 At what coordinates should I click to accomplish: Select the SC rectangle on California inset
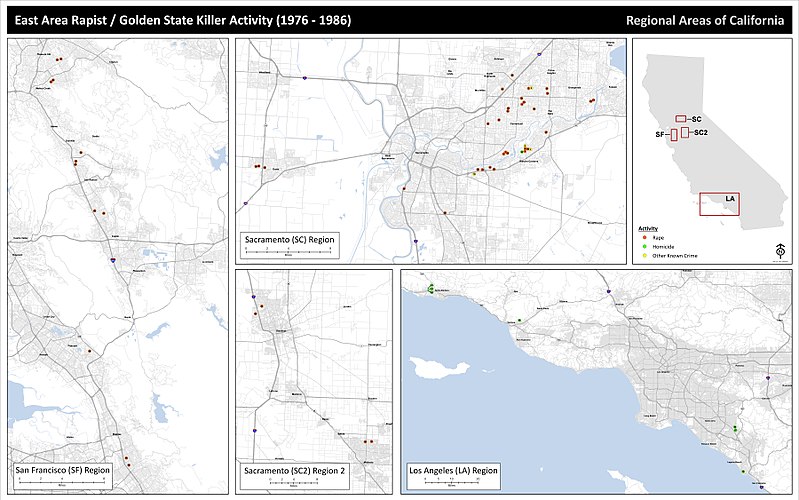(x=681, y=118)
